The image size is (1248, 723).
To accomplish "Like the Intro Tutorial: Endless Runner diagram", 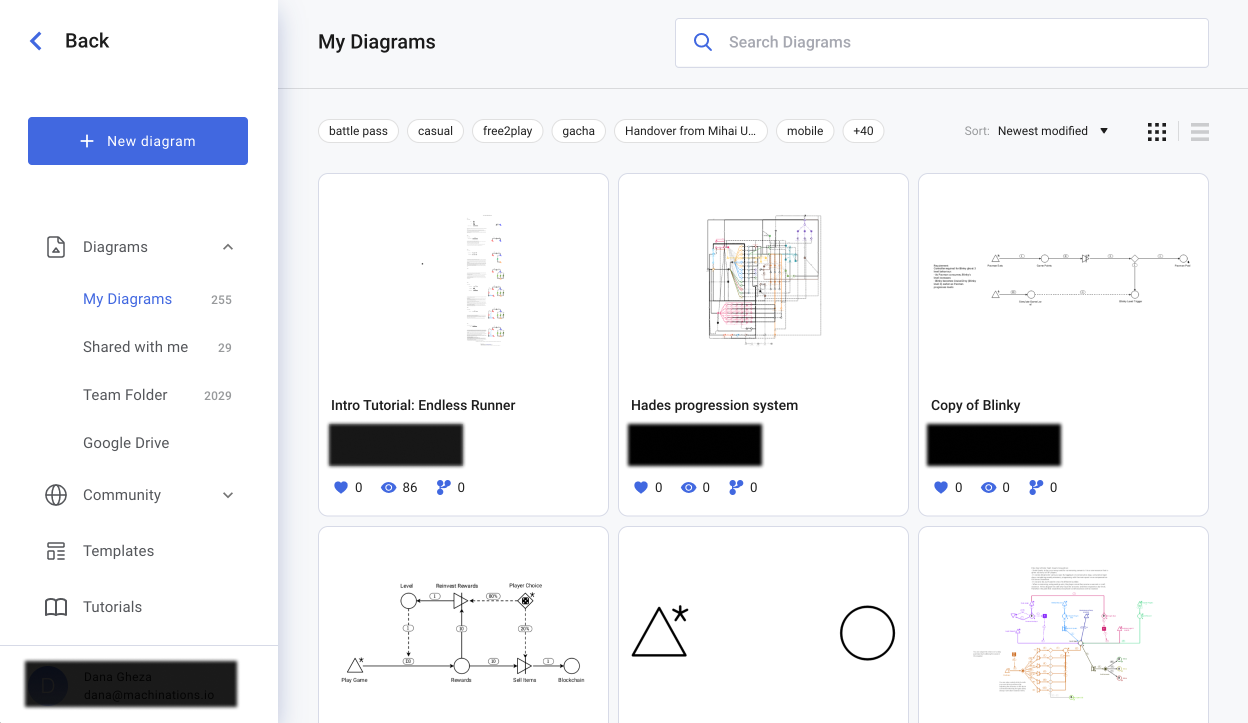I will tap(341, 488).
